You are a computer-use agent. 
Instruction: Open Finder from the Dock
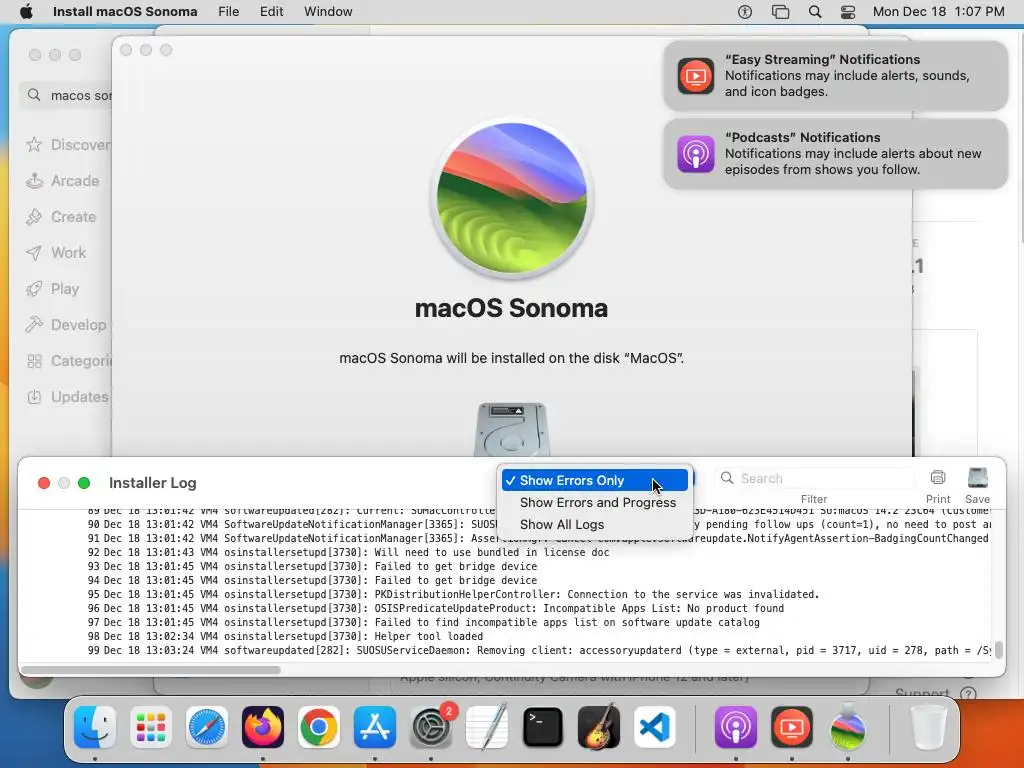pyautogui.click(x=95, y=727)
